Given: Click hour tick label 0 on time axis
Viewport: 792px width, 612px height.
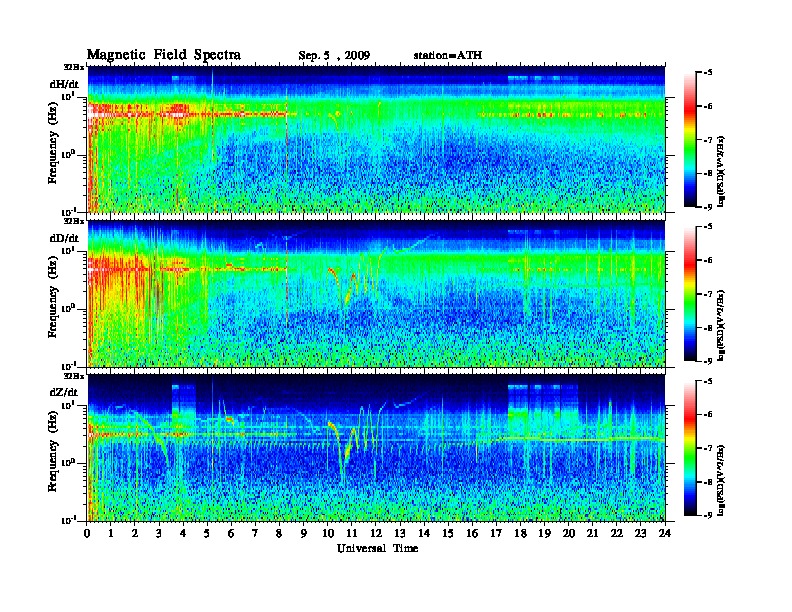Looking at the screenshot, I should (87, 533).
